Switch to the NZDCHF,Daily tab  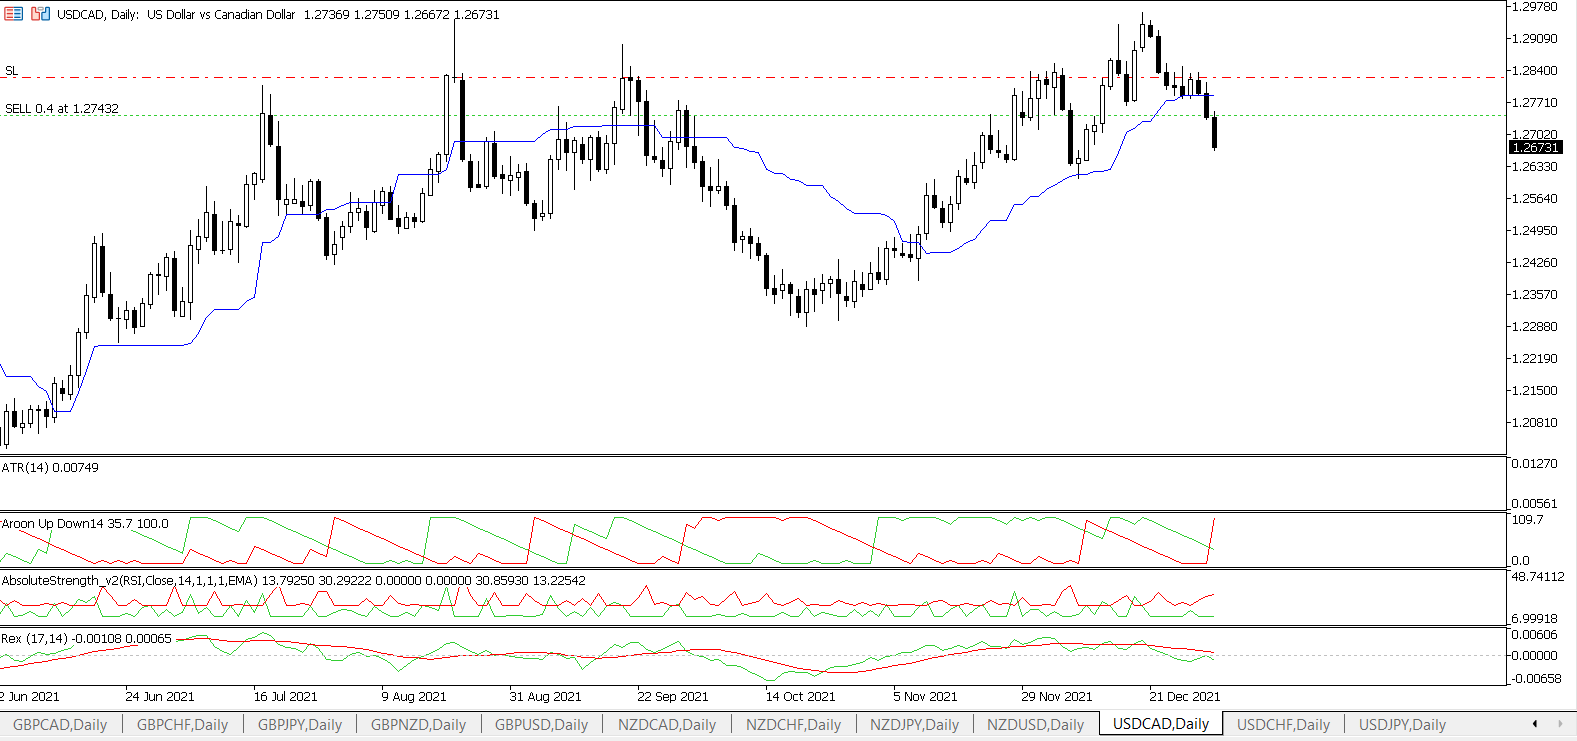pos(794,725)
